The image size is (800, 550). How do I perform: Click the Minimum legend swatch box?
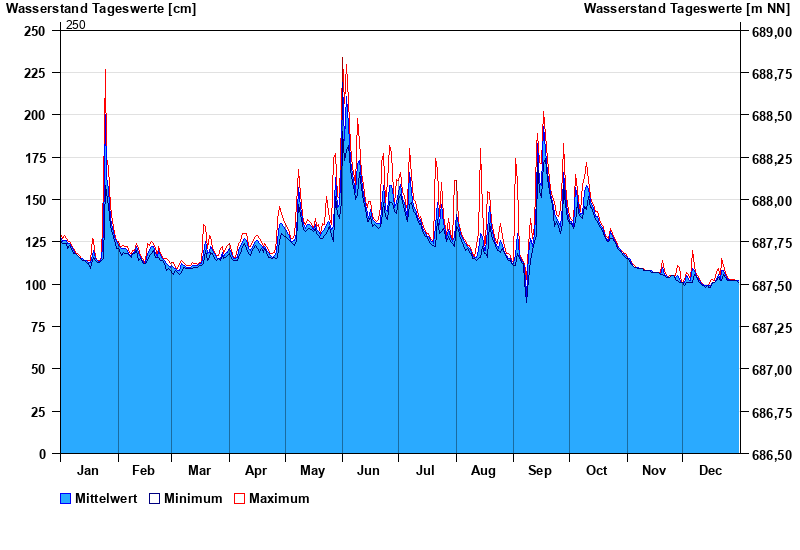[x=154, y=498]
